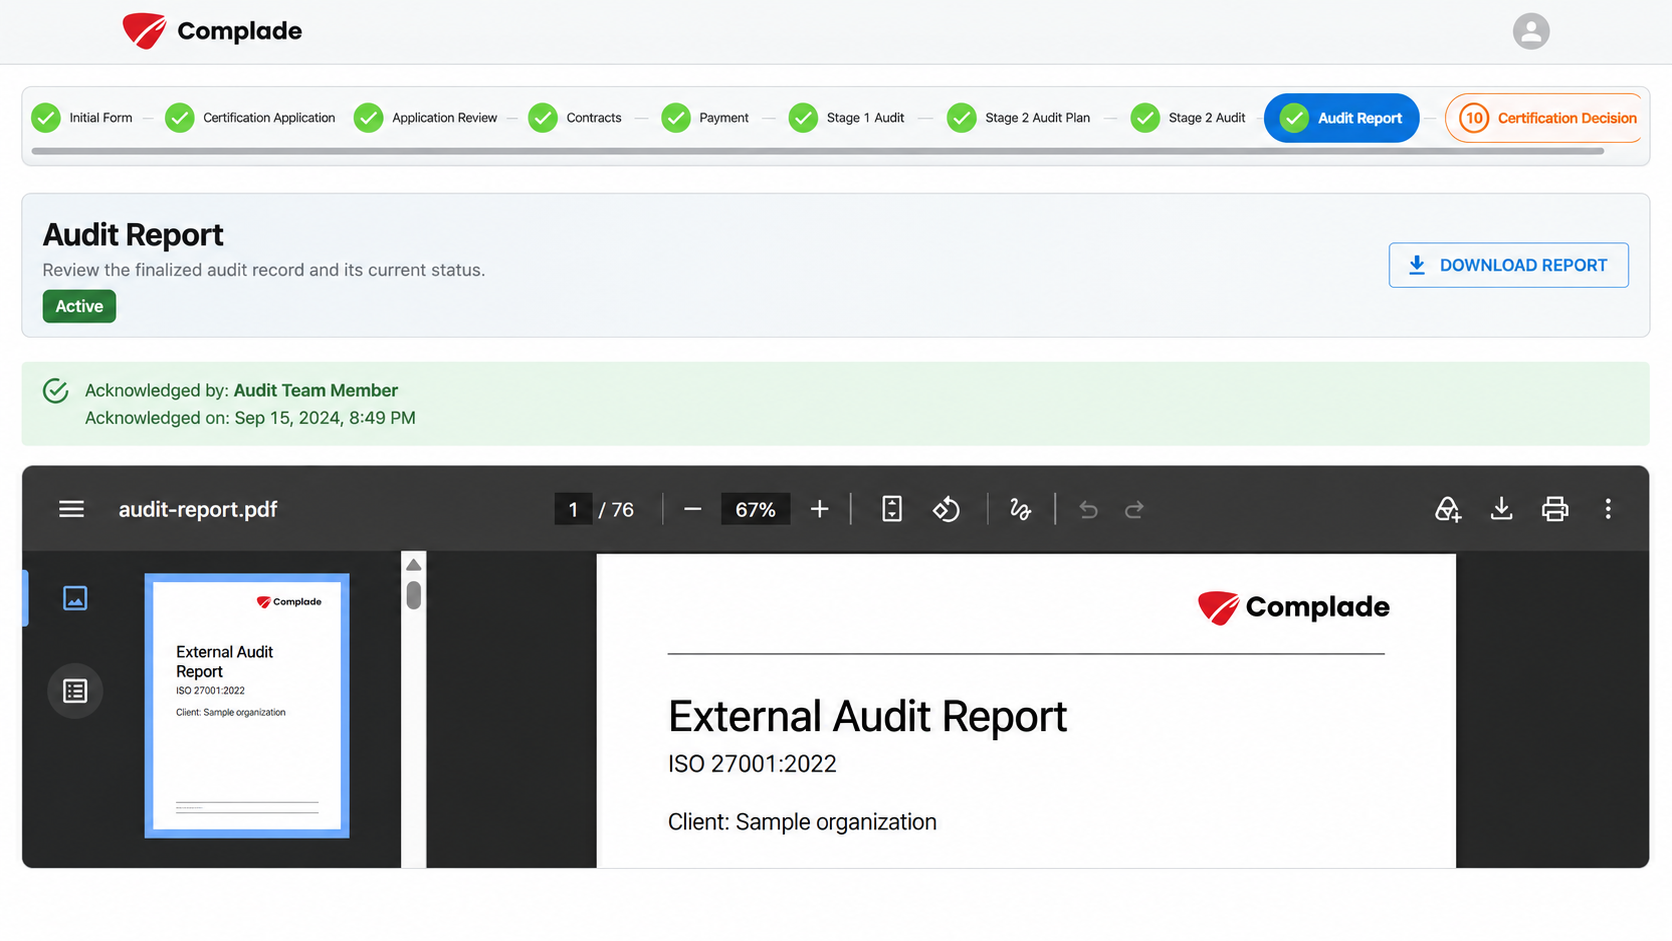Click the Active status badge
Image resolution: width=1672 pixels, height=941 pixels.
point(79,306)
